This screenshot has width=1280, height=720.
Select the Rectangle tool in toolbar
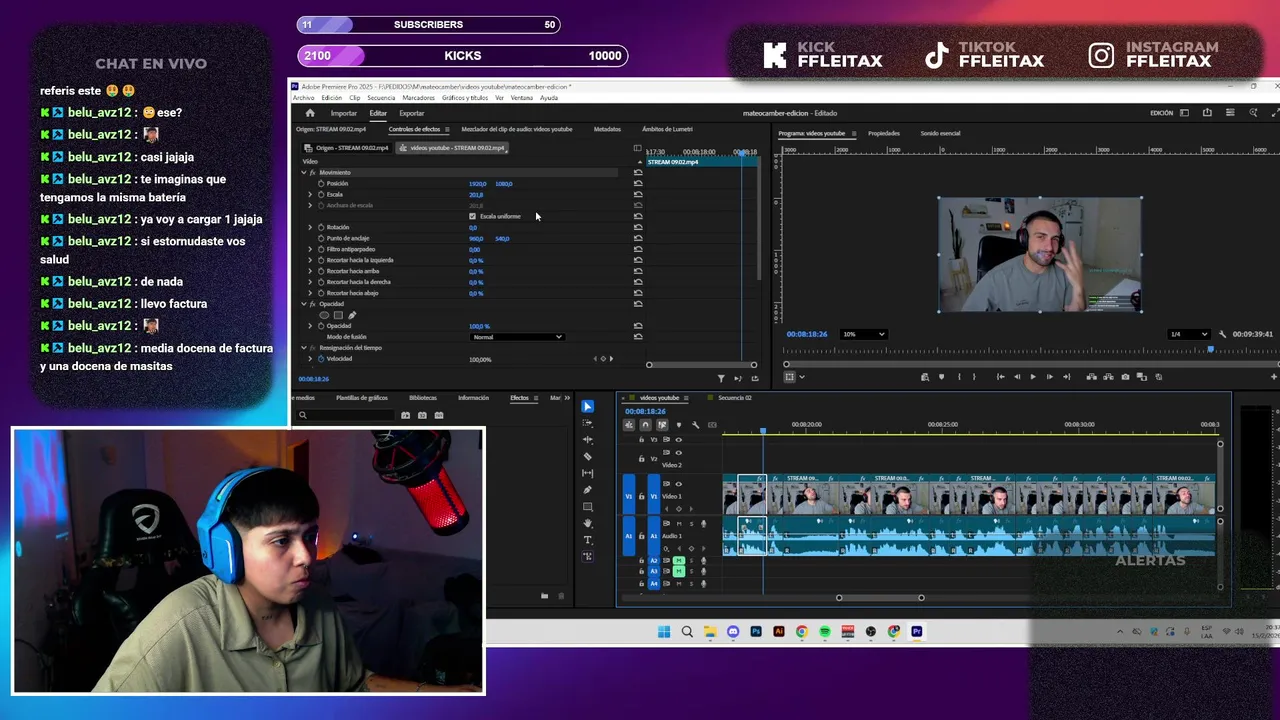(x=587, y=507)
